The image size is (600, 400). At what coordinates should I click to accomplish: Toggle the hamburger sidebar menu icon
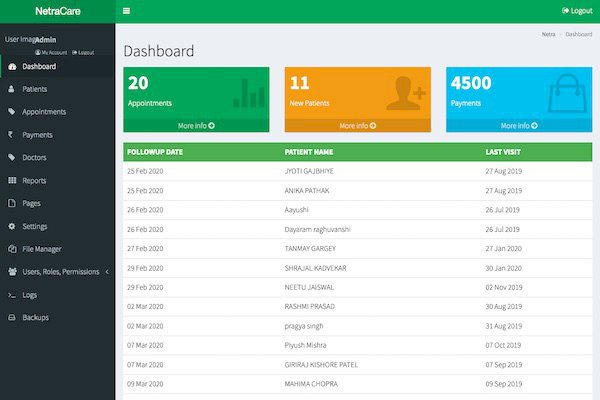pyautogui.click(x=126, y=11)
